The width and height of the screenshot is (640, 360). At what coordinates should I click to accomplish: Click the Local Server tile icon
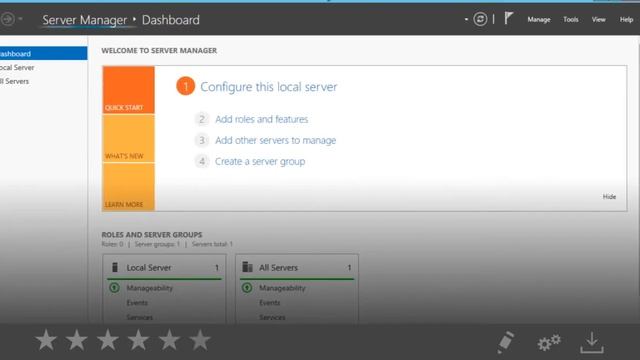click(x=115, y=267)
